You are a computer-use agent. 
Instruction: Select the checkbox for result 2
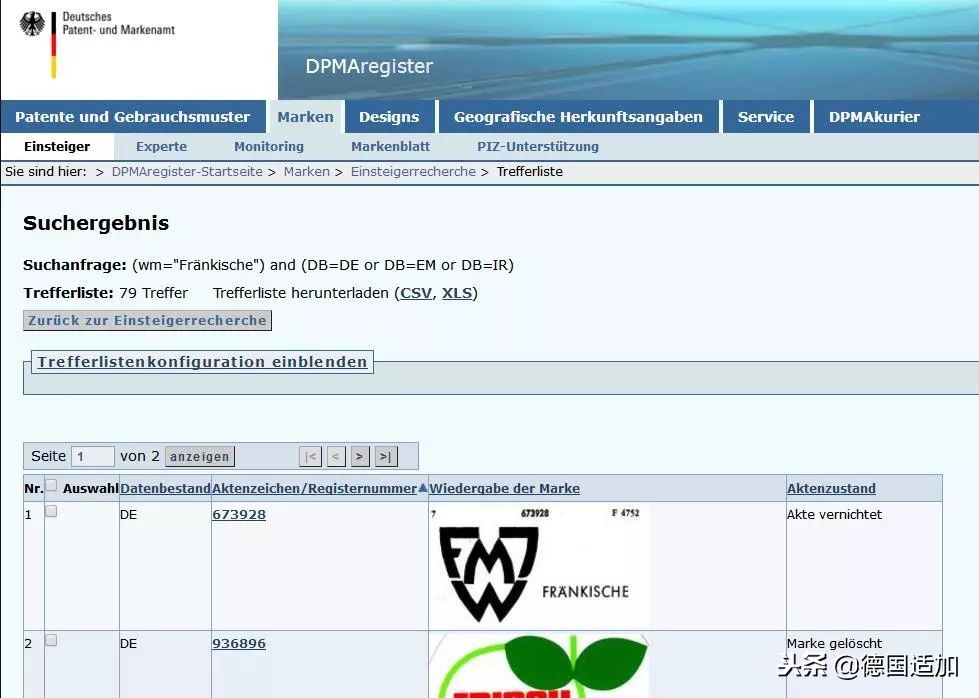click(x=51, y=641)
